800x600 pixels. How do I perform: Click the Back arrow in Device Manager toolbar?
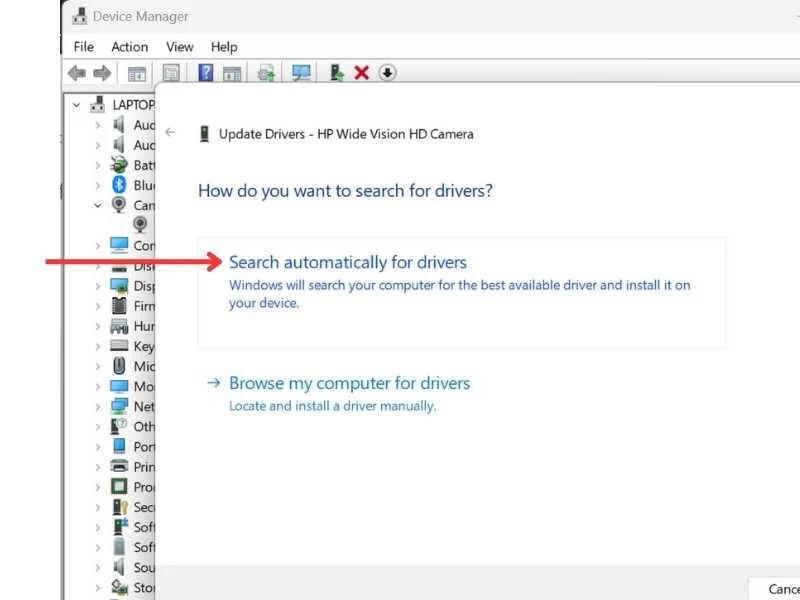tap(77, 73)
